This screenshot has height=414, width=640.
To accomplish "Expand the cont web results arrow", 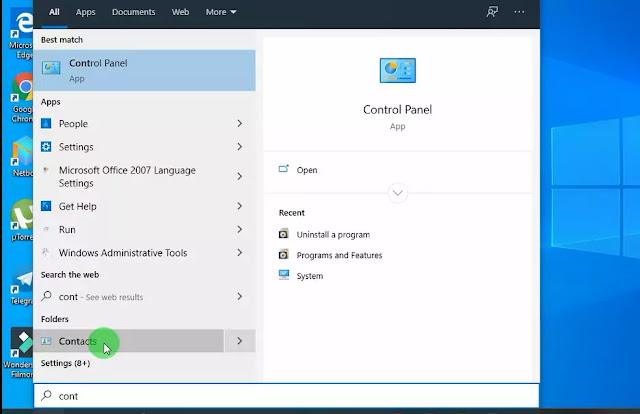I will [240, 296].
